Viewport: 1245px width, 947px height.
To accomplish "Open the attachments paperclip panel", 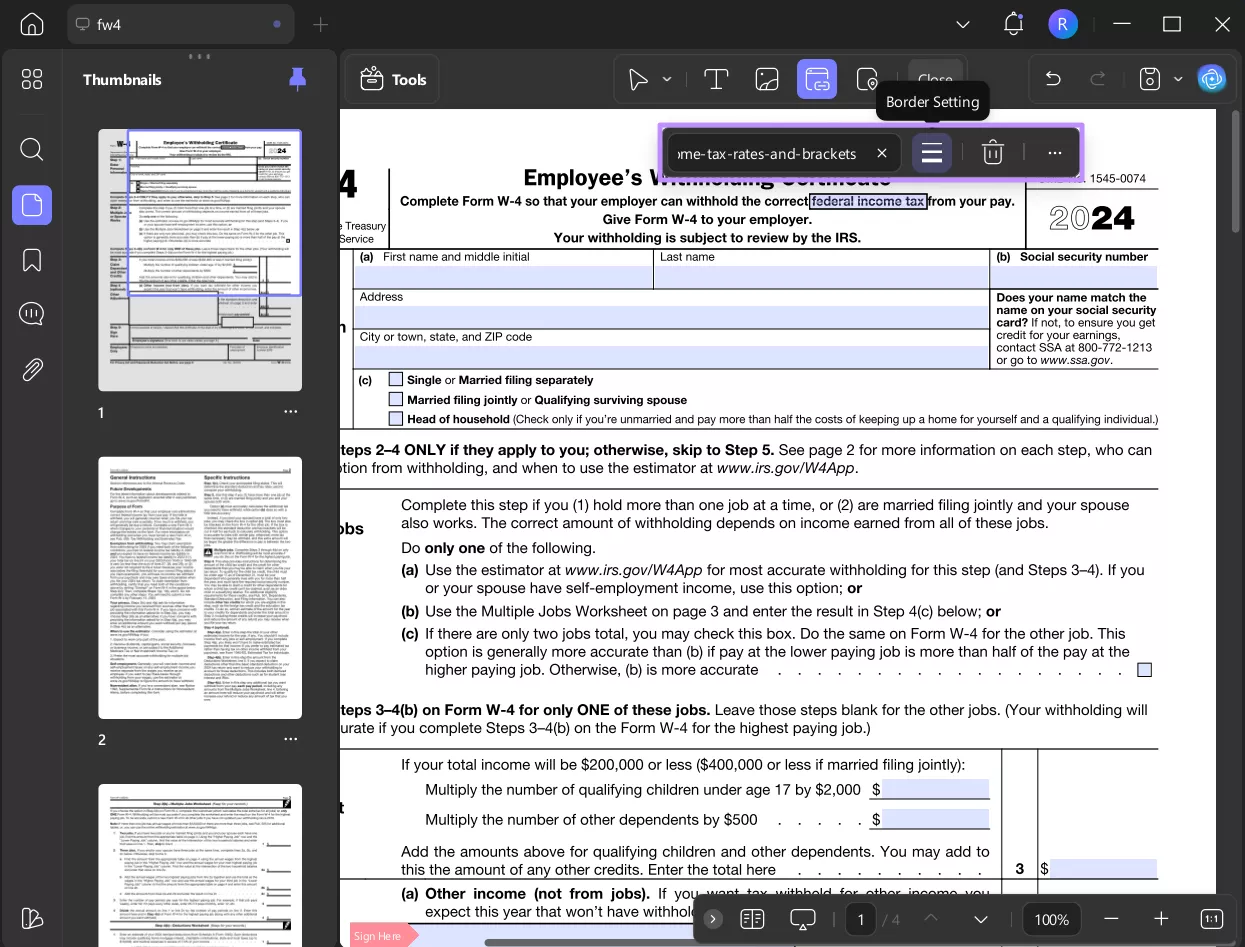I will click(32, 370).
